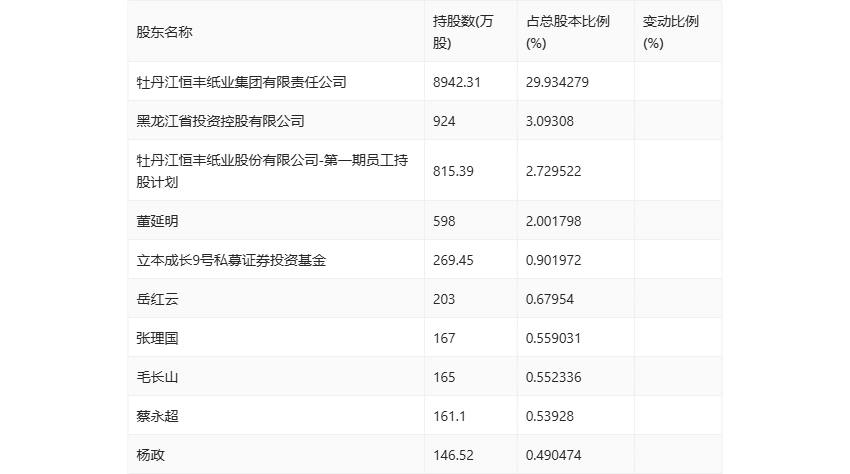
Task: Select shareholder 岳红云
Action: [157, 299]
